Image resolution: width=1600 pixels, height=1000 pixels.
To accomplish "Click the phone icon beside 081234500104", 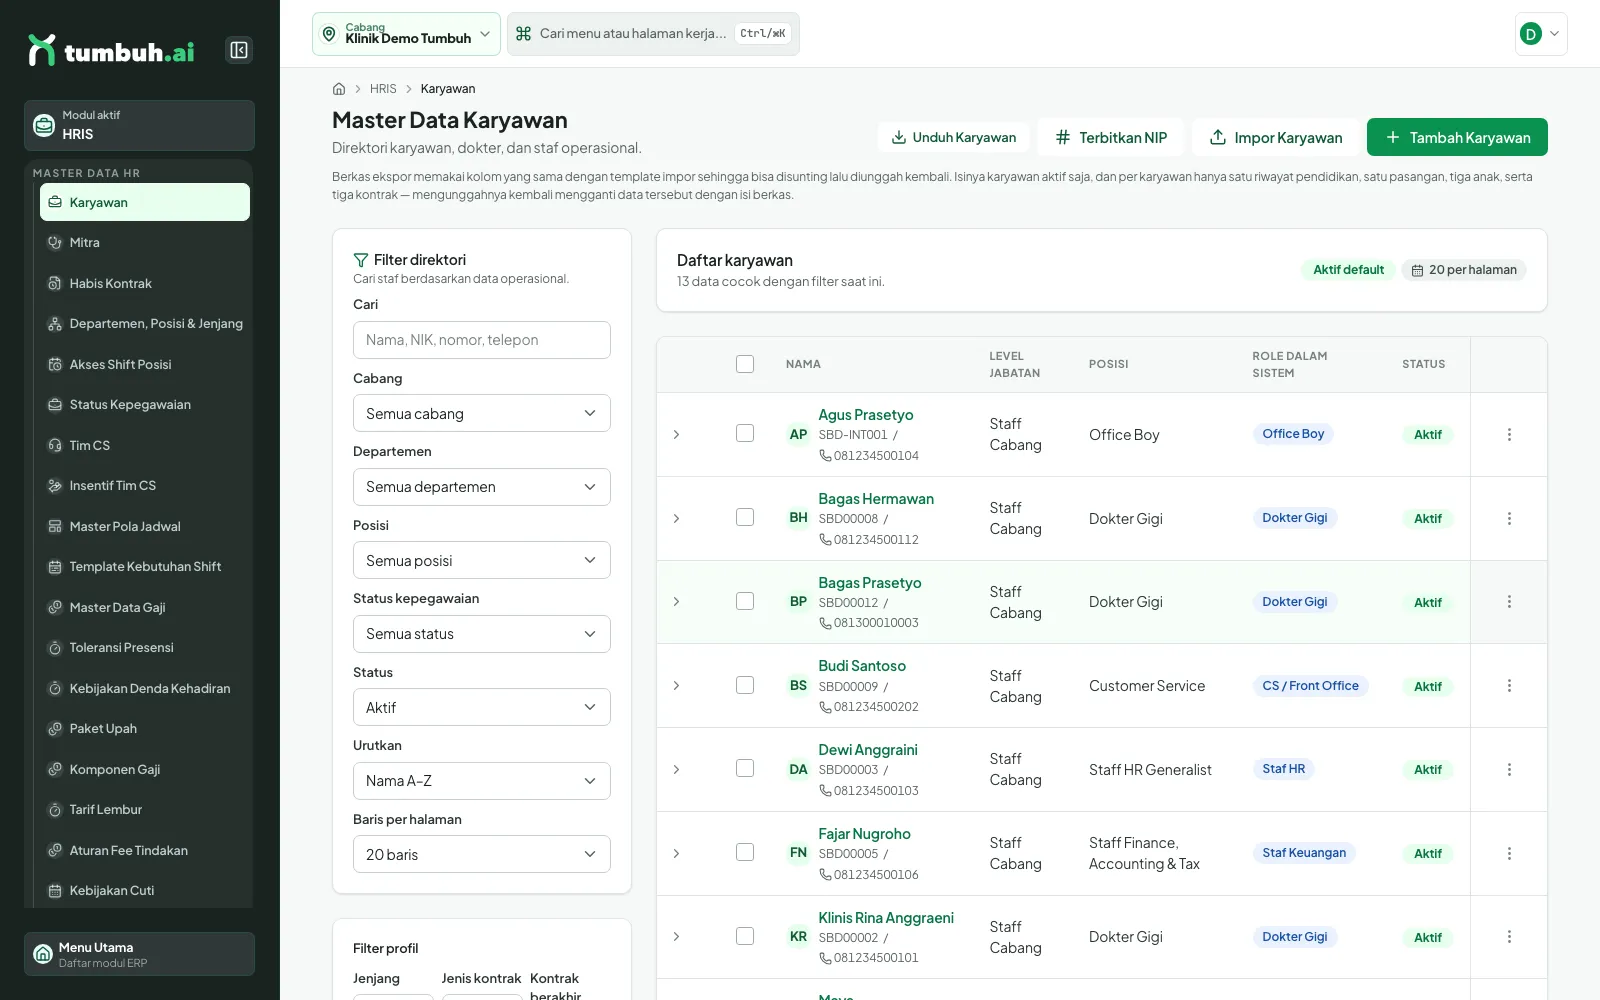I will [x=825, y=456].
